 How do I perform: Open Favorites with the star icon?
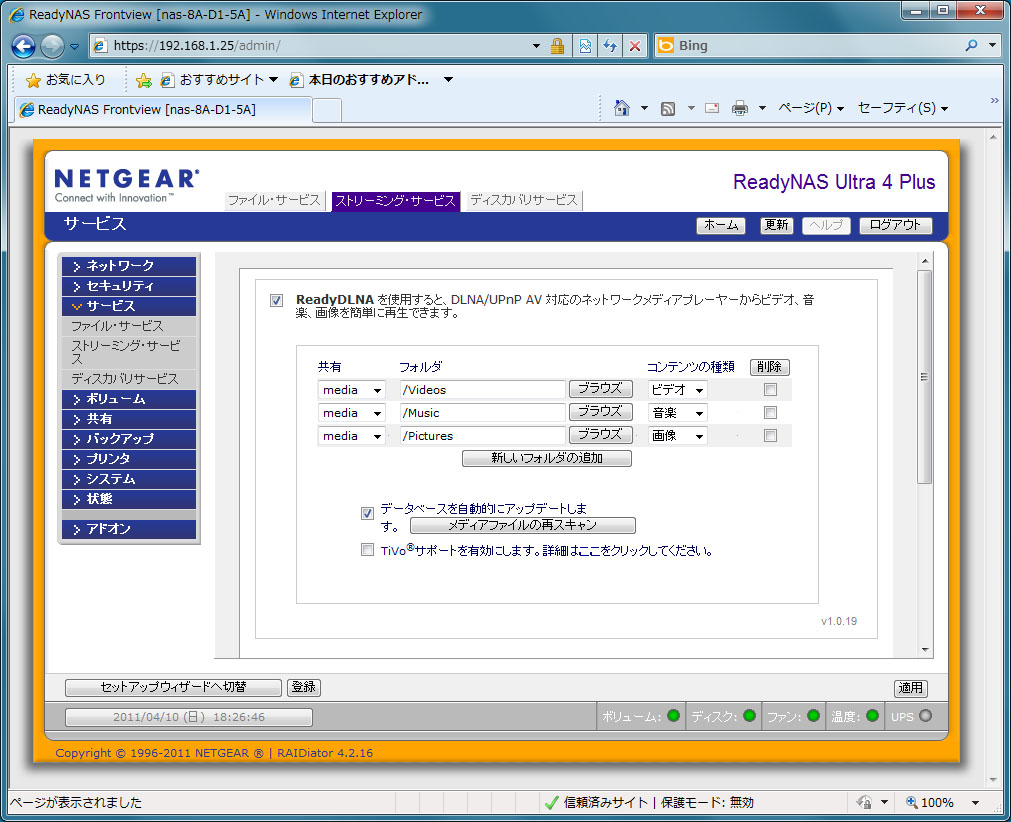click(x=65, y=80)
